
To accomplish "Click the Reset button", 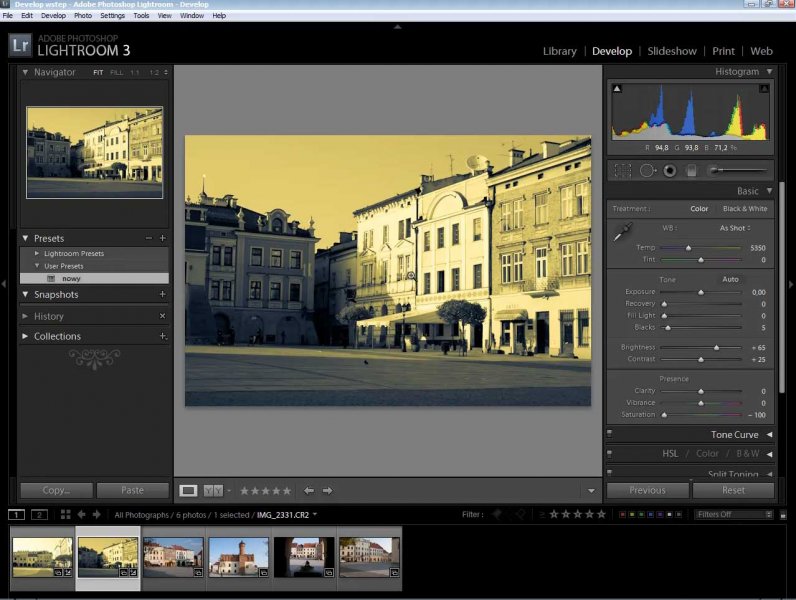I will 733,490.
